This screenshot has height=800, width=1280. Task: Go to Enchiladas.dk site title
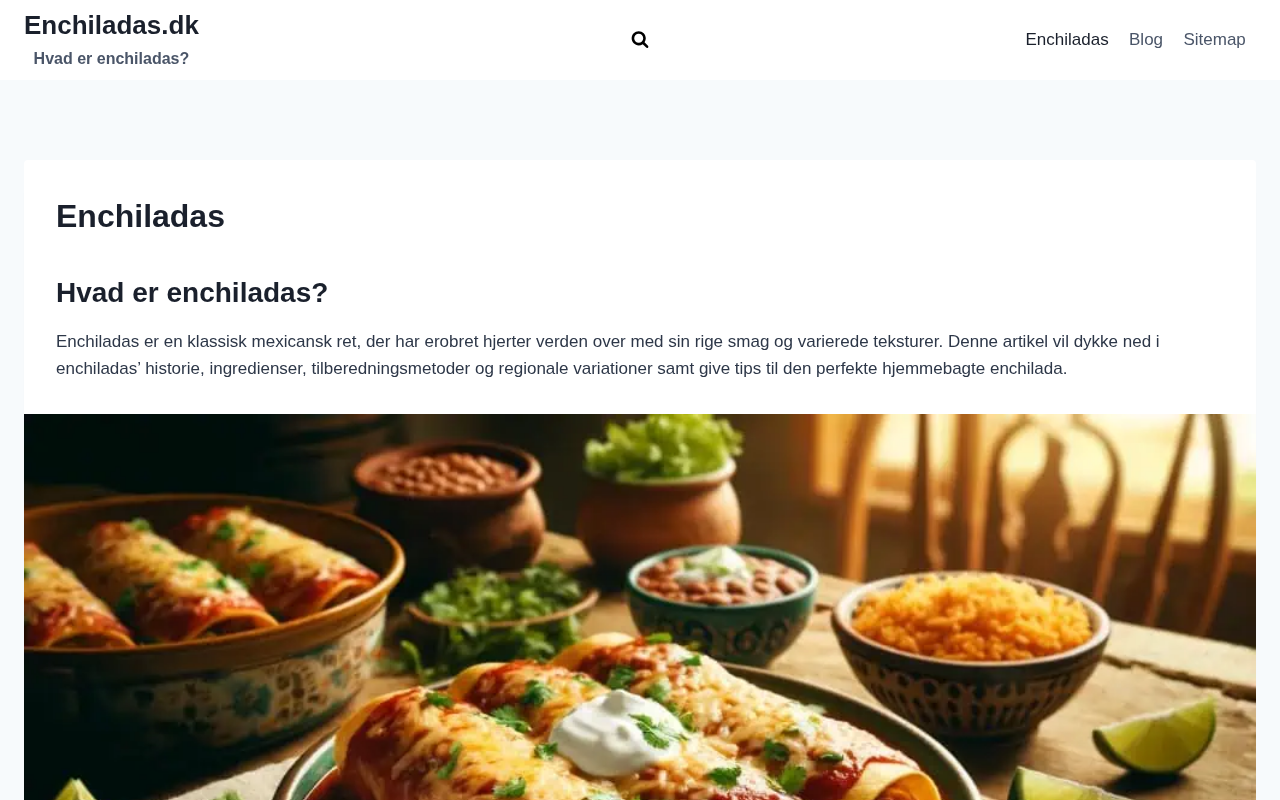[111, 25]
